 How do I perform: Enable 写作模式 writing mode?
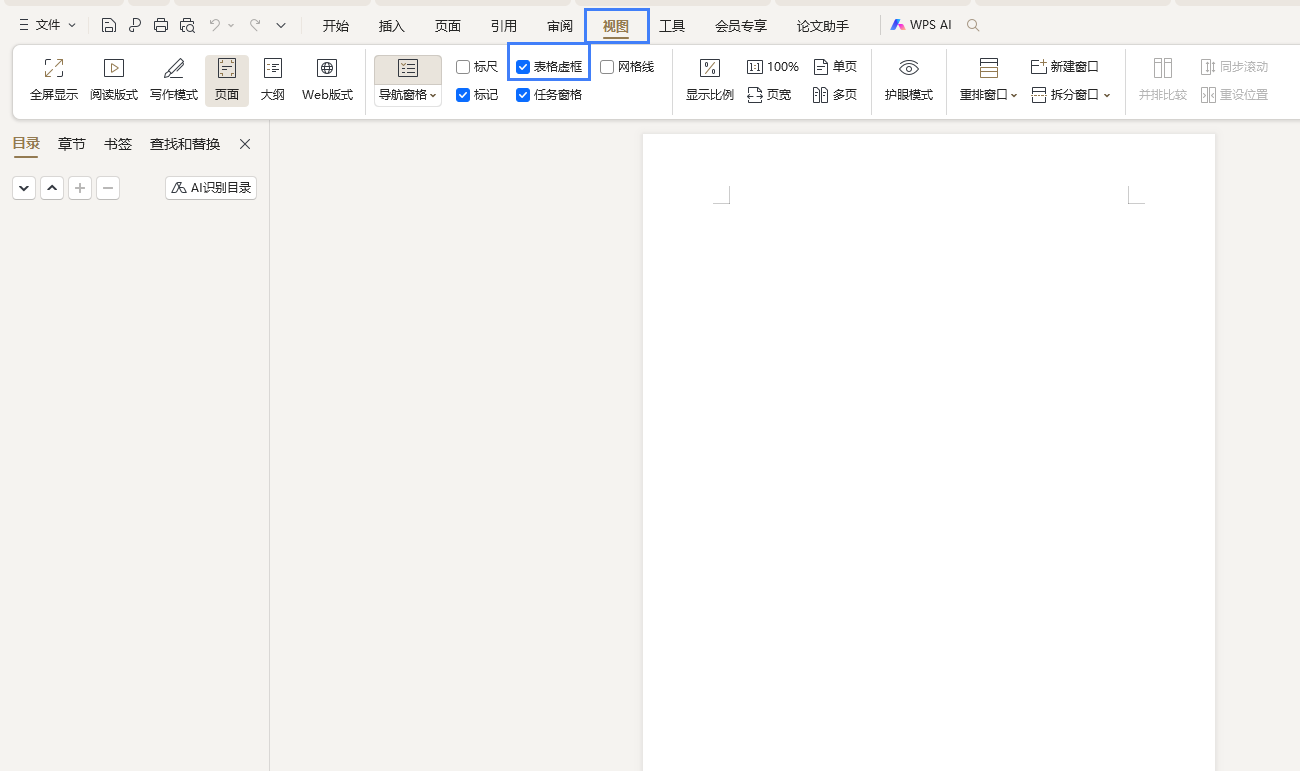[174, 80]
